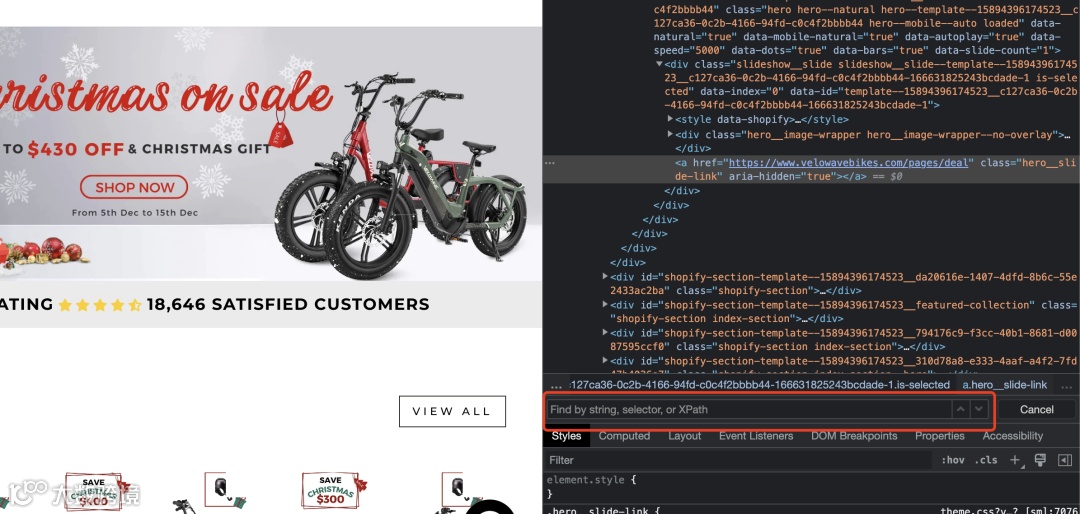
Task: Click the electric bikes hero image
Action: point(401,176)
